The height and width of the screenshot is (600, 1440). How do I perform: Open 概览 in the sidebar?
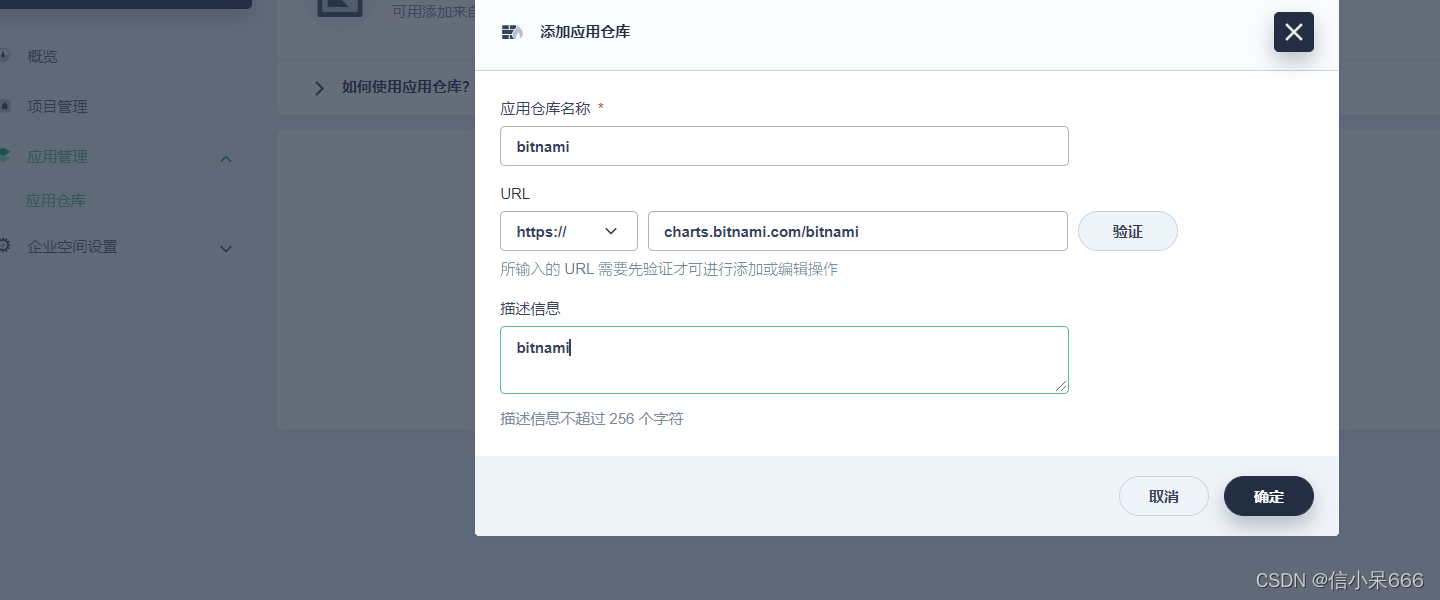tap(42, 56)
